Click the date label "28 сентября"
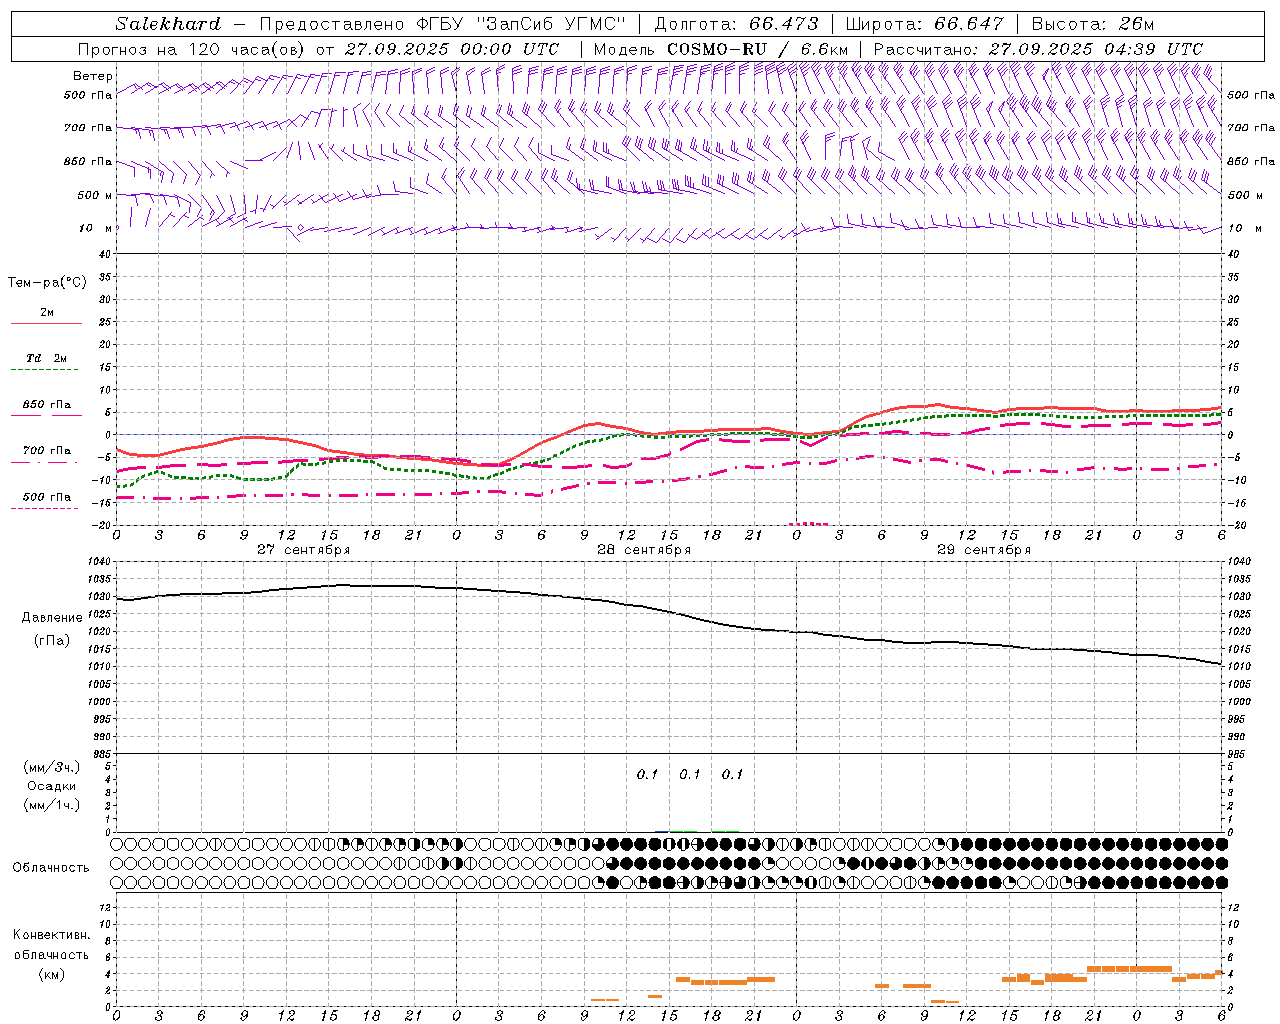The image size is (1280, 1024). coord(644,550)
